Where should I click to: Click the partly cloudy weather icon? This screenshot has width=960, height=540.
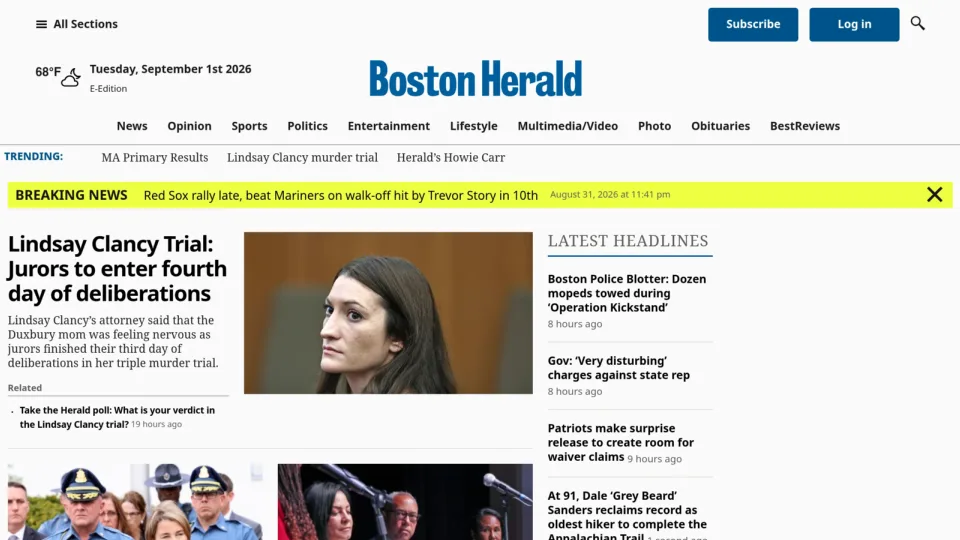71,77
